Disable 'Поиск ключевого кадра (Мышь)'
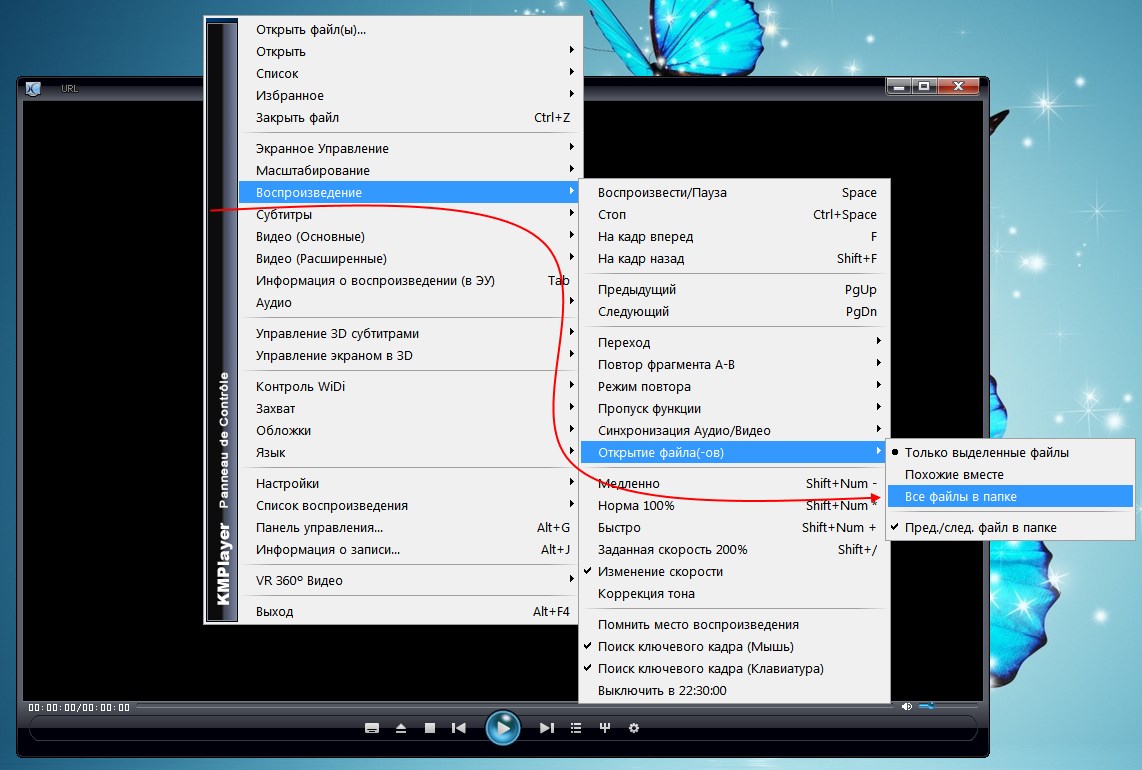This screenshot has width=1142, height=770. point(695,646)
